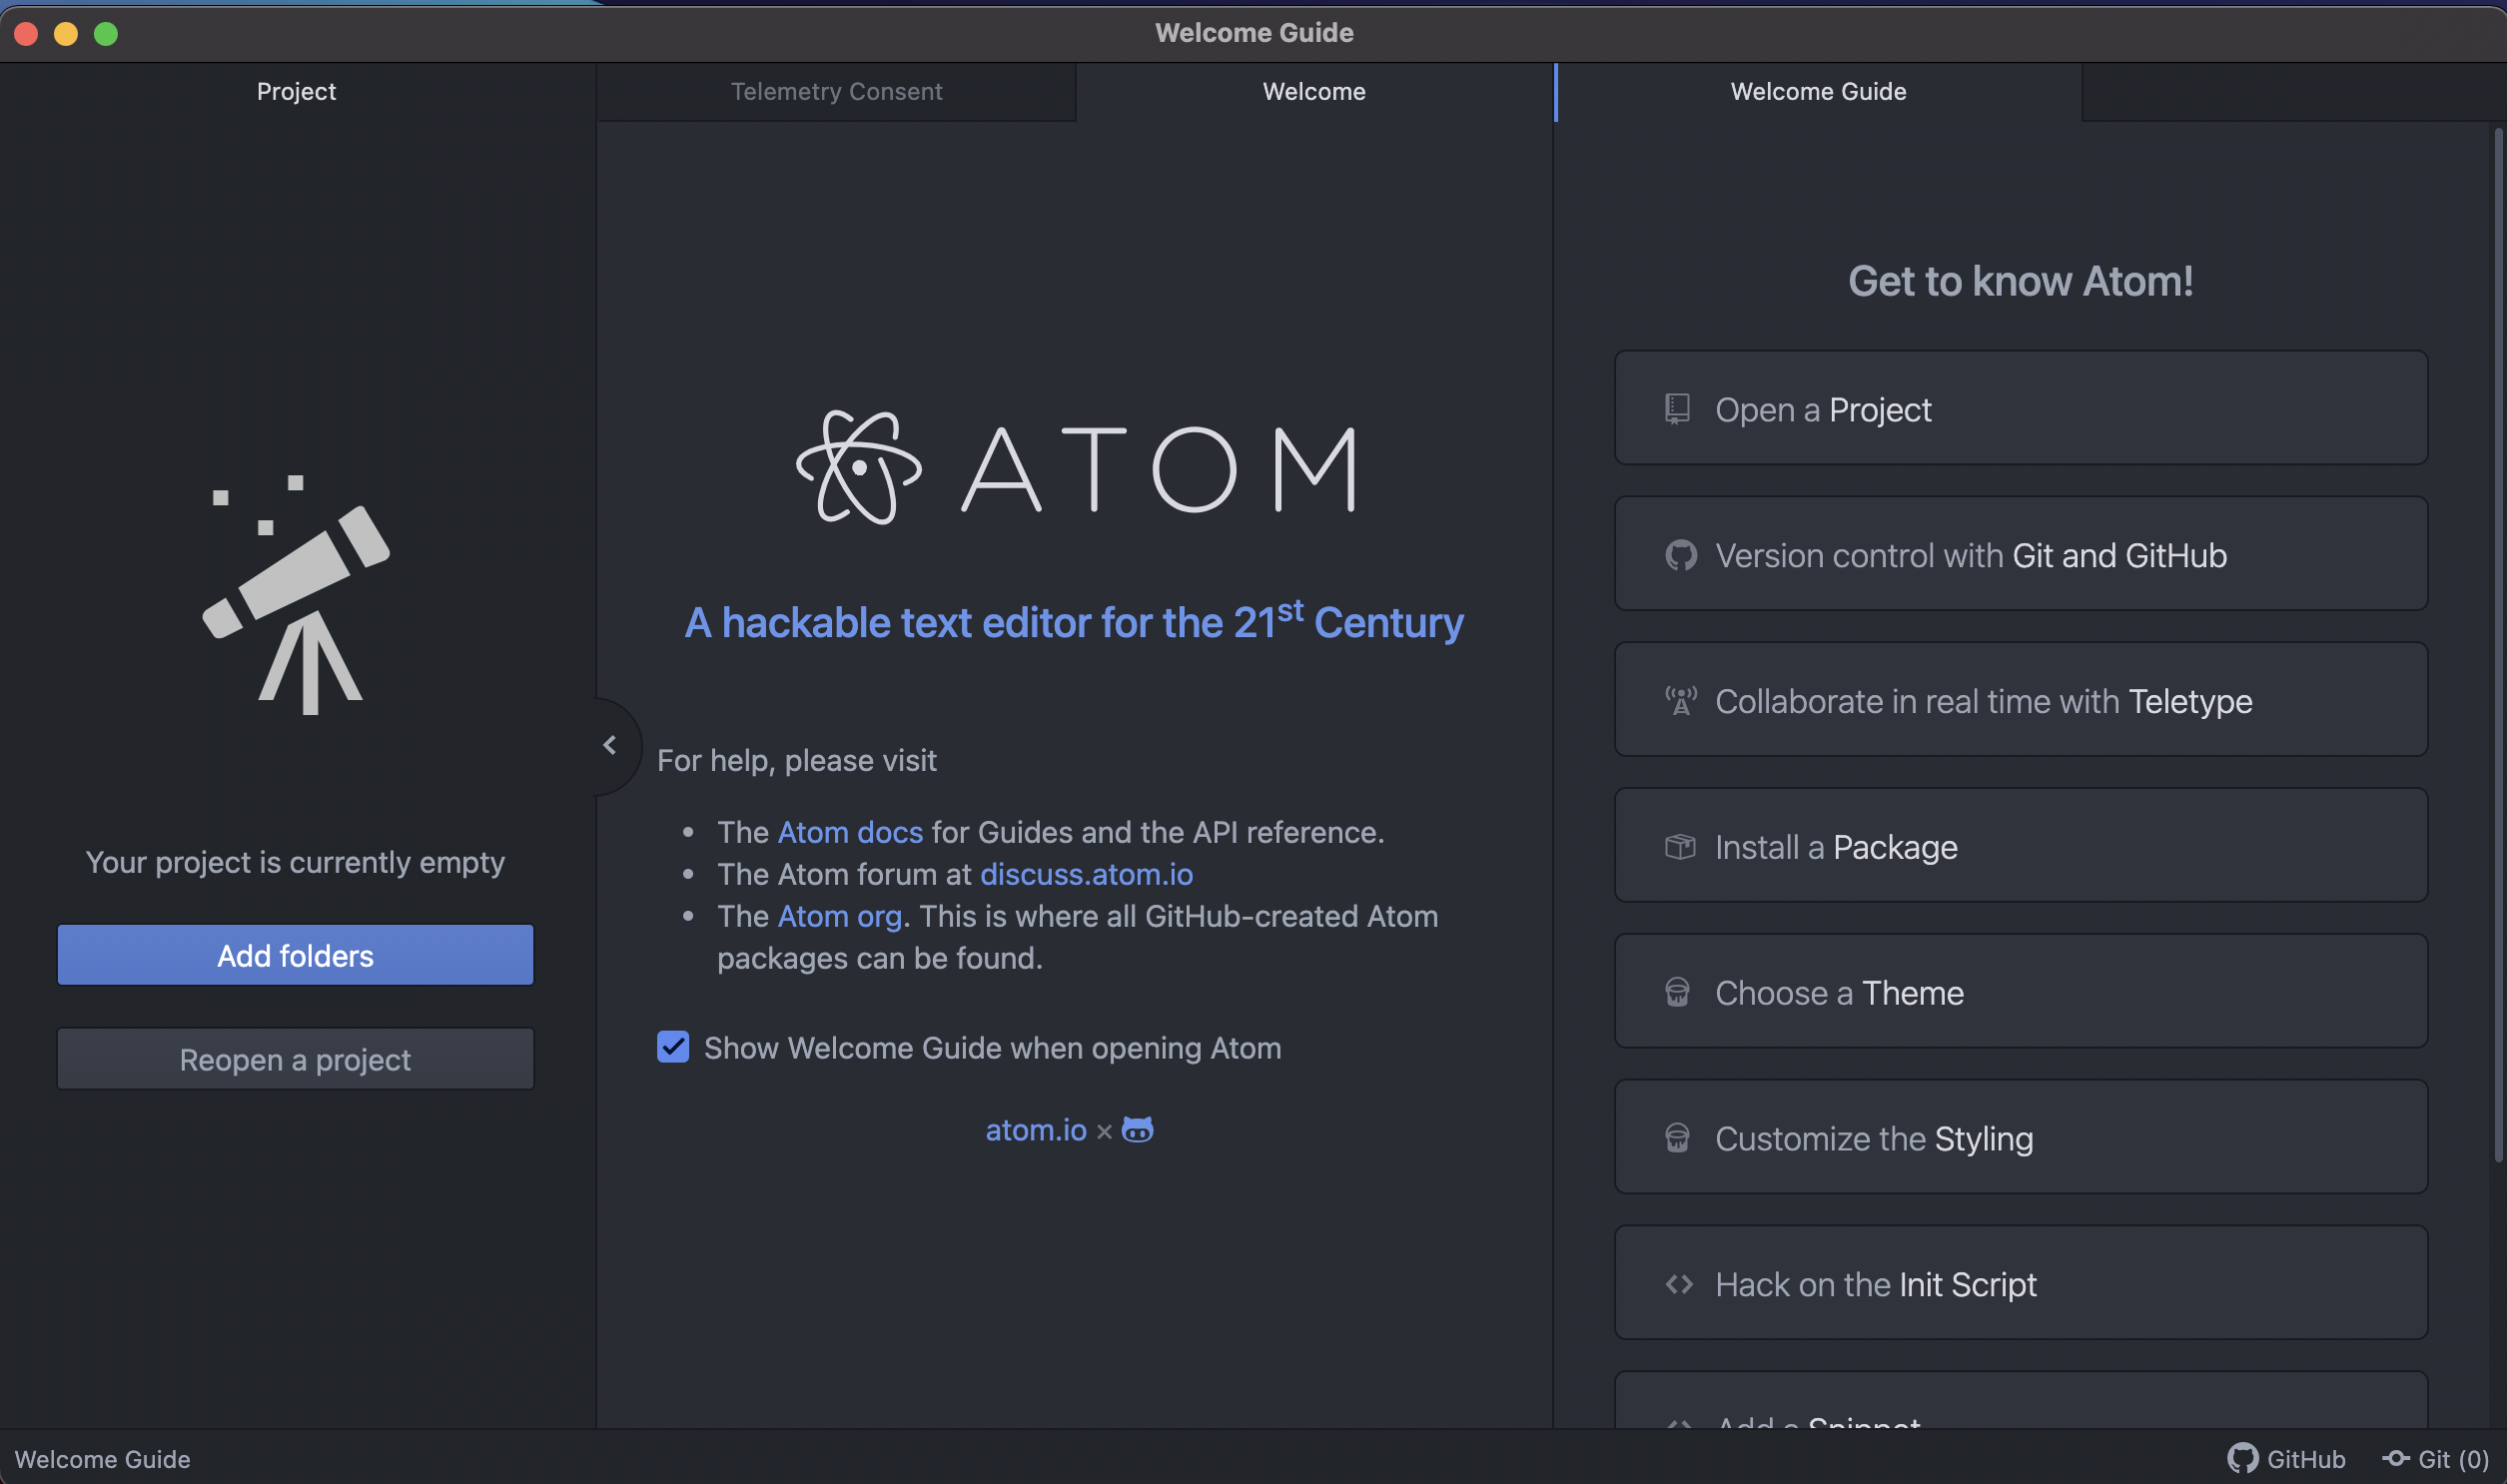Click the paint bucket icon beside Choose a Theme
This screenshot has width=2507, height=1484.
[x=1677, y=993]
